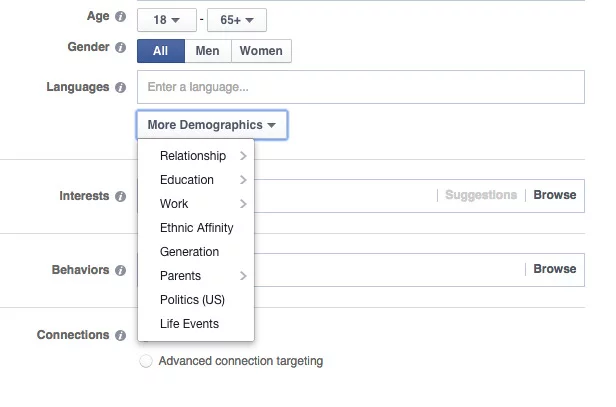616x407 pixels.
Task: Click Browse in the Behaviors field
Action: 555,269
